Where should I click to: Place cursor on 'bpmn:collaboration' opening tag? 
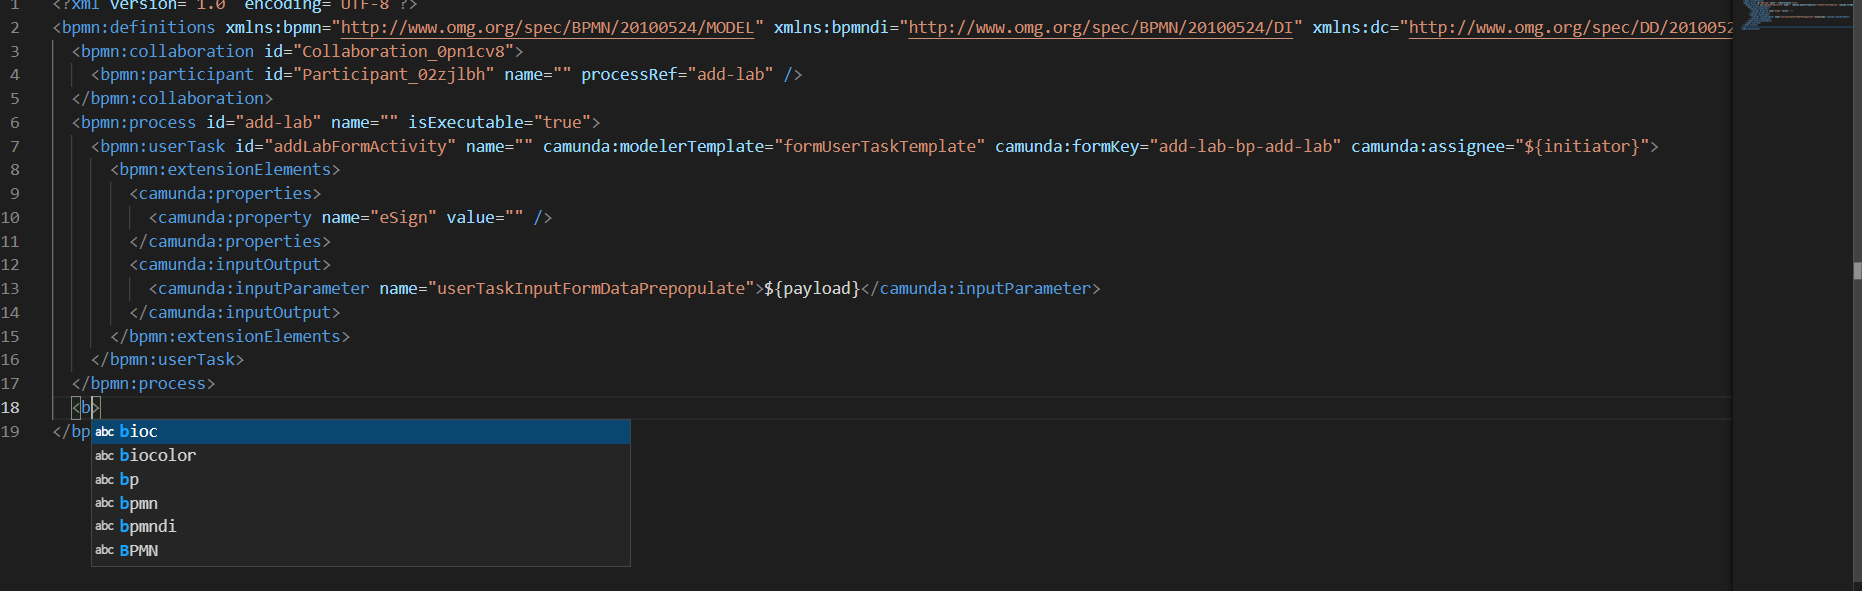coord(167,51)
